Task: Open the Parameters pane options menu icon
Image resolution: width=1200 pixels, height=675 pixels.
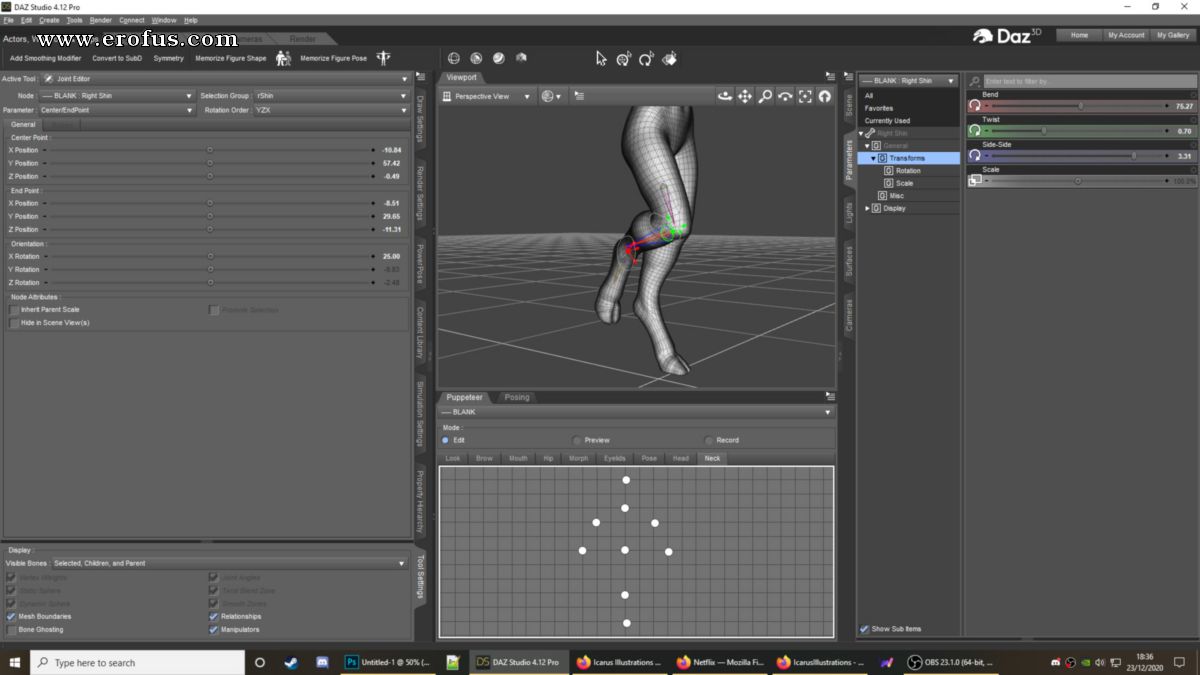Action: coord(851,77)
